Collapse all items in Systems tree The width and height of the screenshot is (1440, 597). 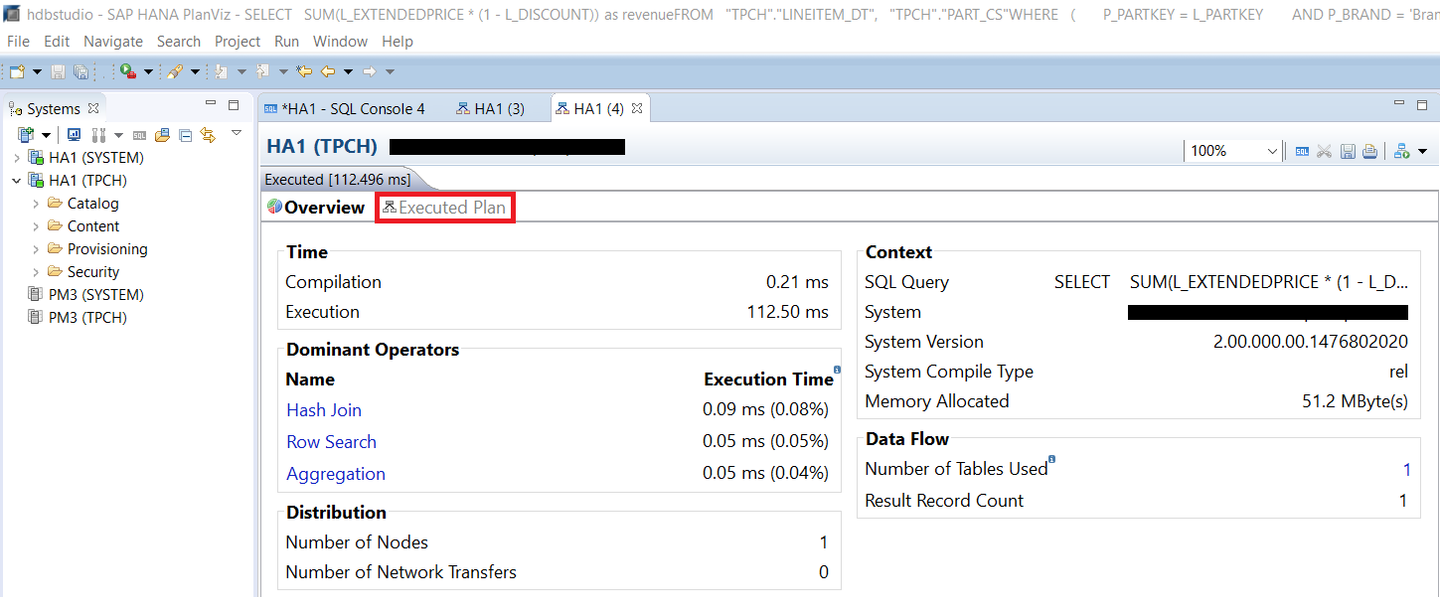pos(185,135)
